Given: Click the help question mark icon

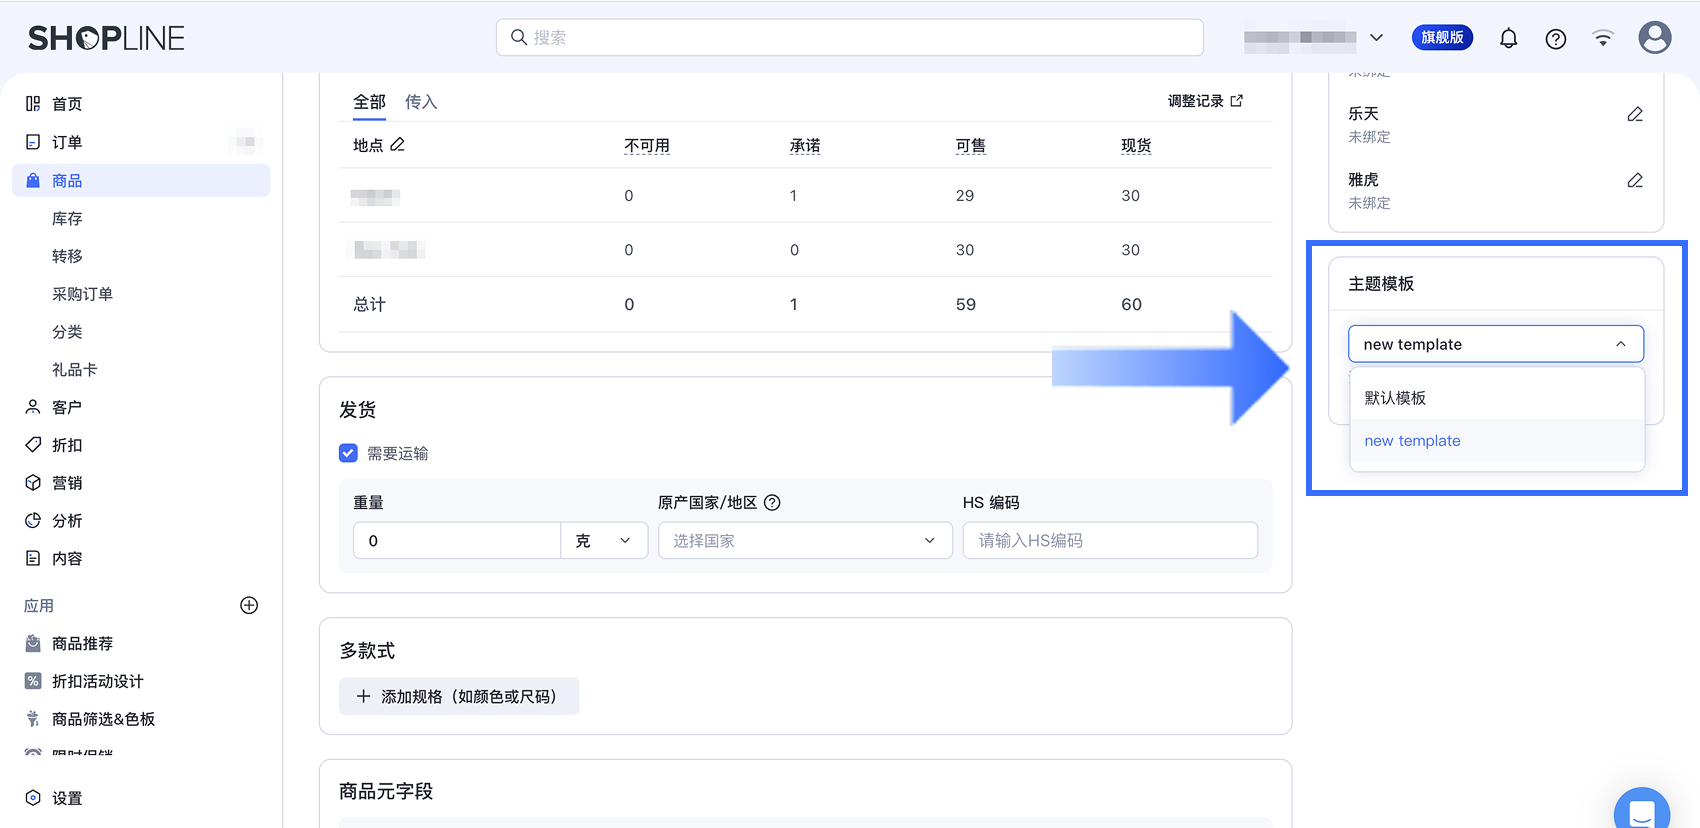Looking at the screenshot, I should coord(1555,39).
